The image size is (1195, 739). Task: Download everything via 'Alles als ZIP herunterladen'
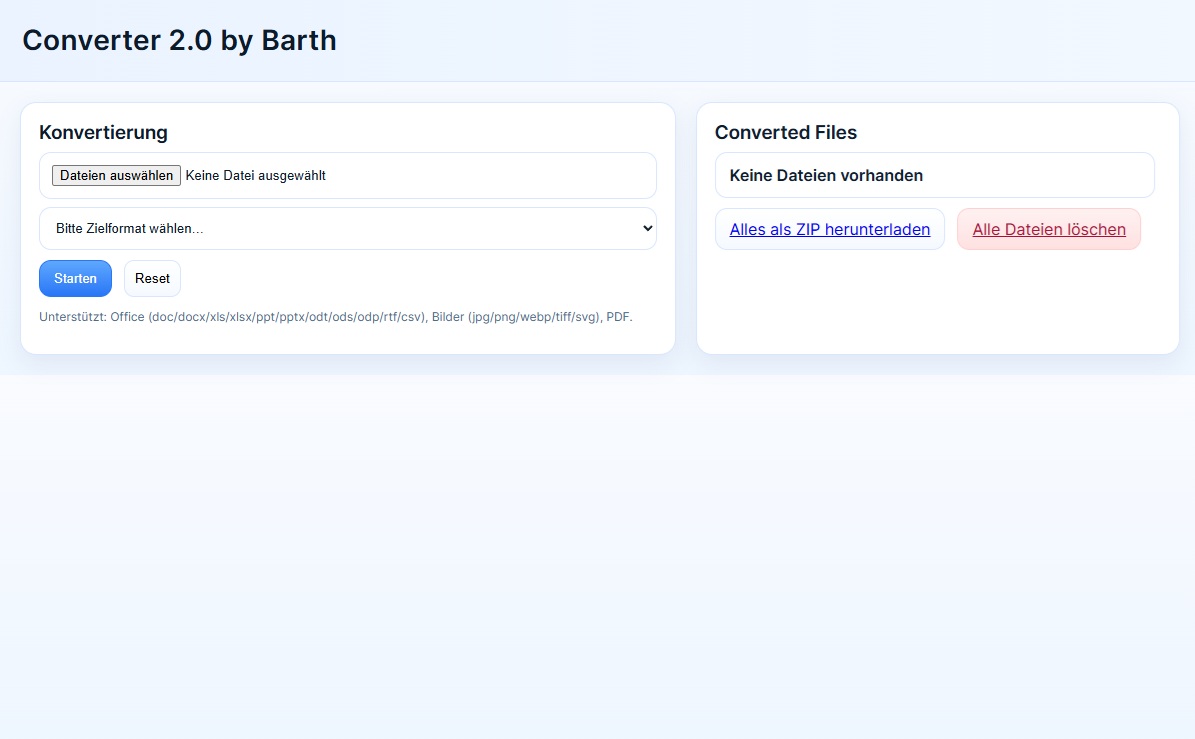[x=829, y=229]
